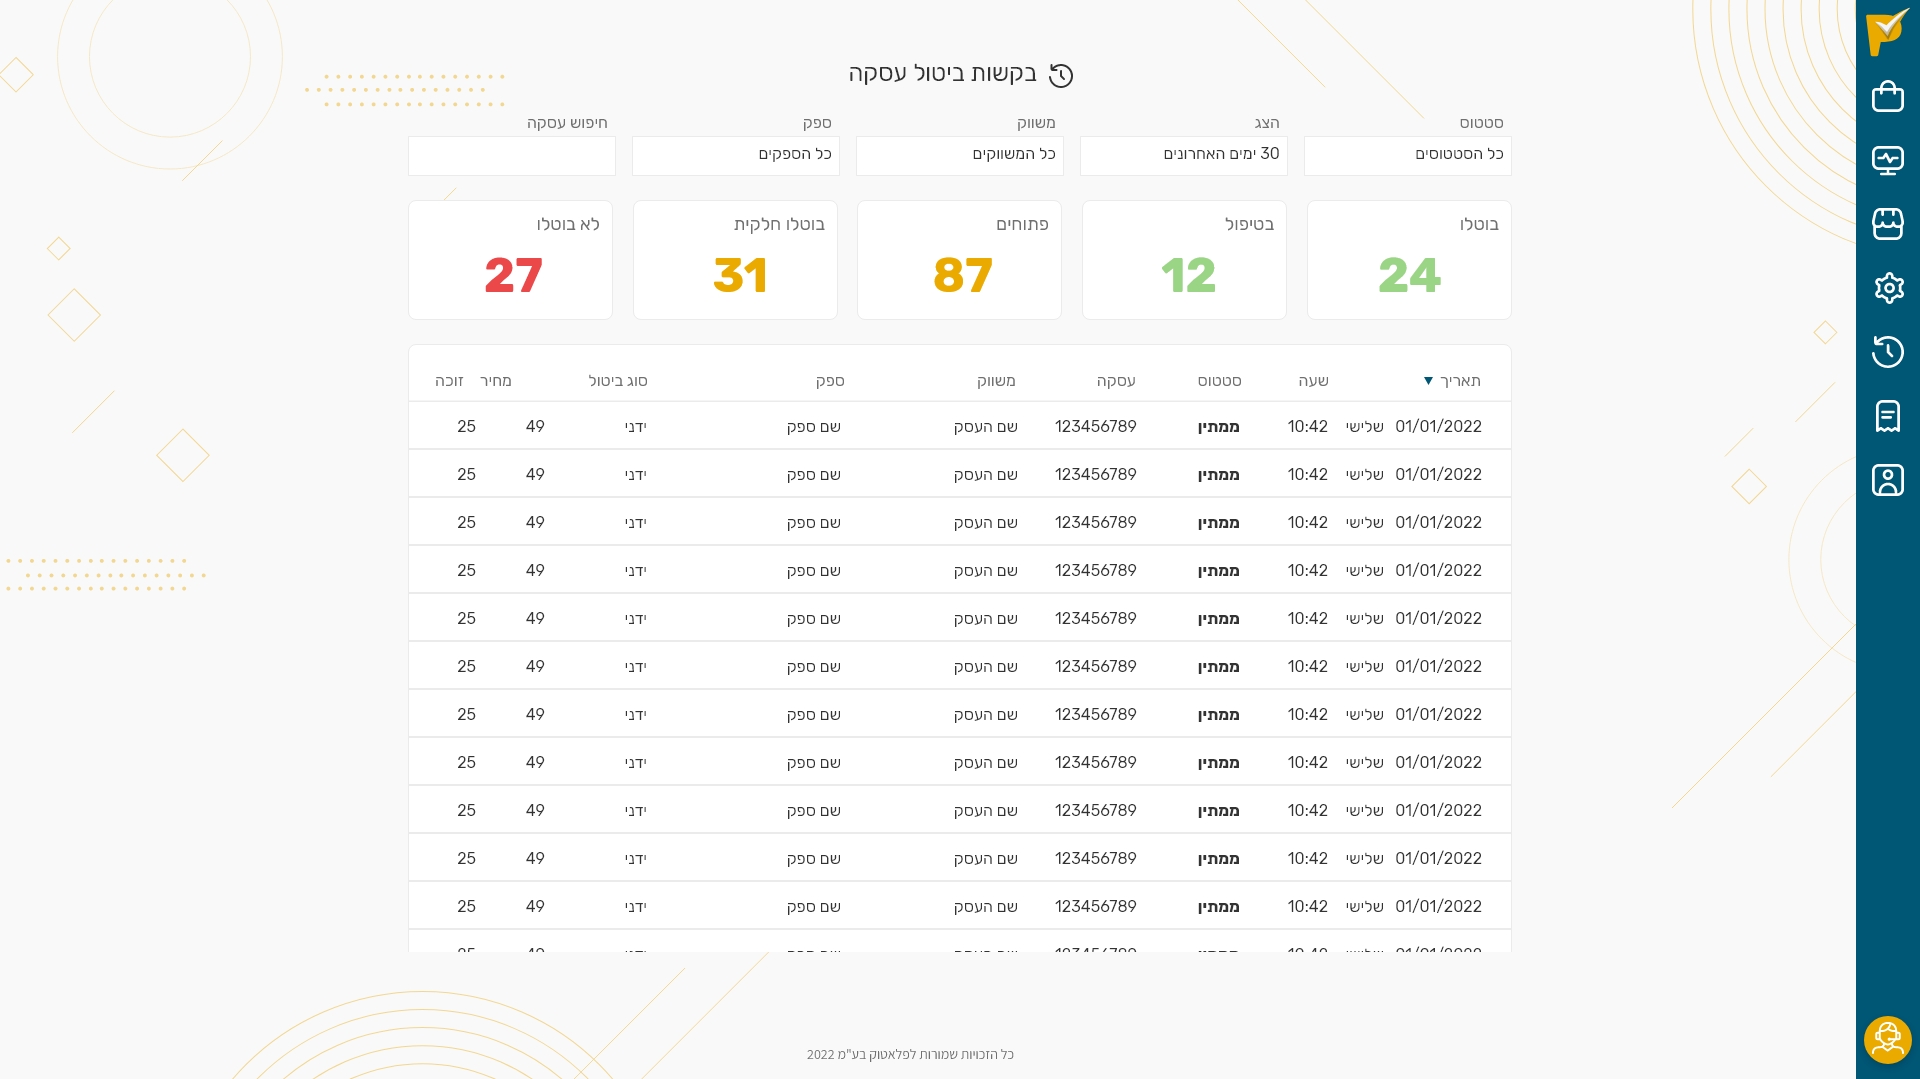Click transaction 123456789 in the second row

(x=1095, y=475)
